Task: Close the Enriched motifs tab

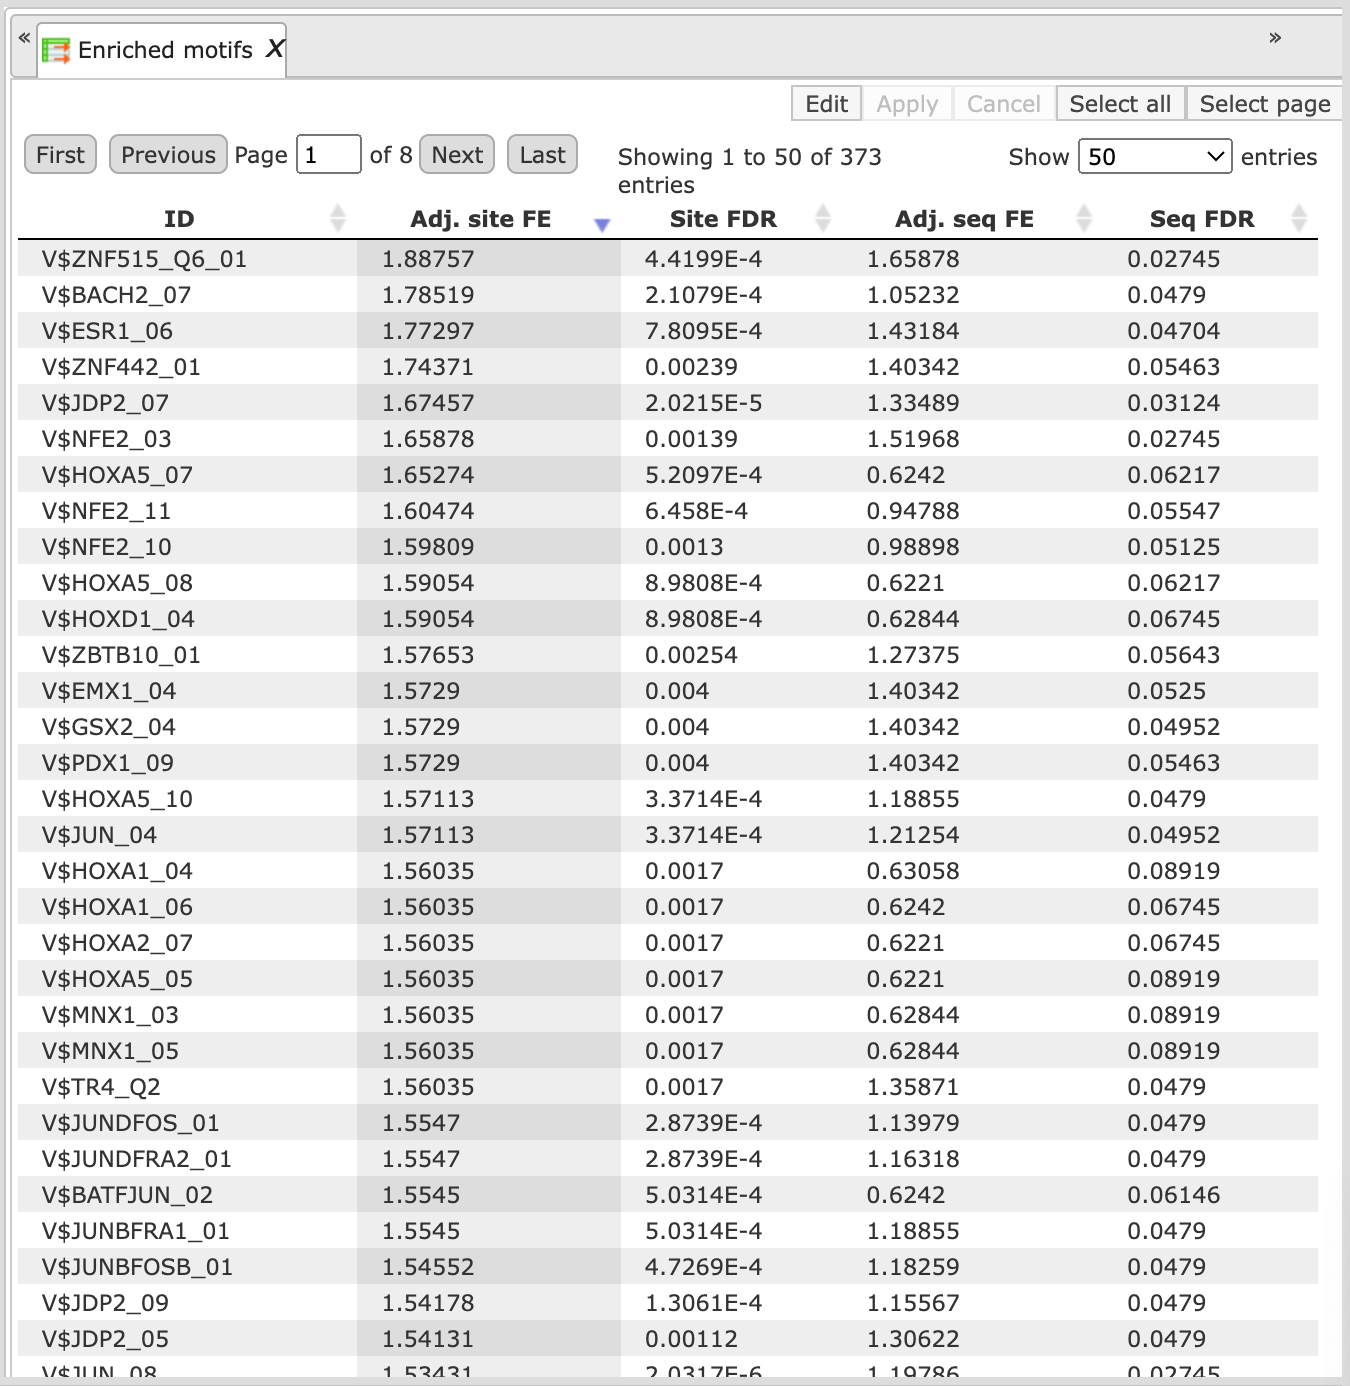Action: point(275,48)
